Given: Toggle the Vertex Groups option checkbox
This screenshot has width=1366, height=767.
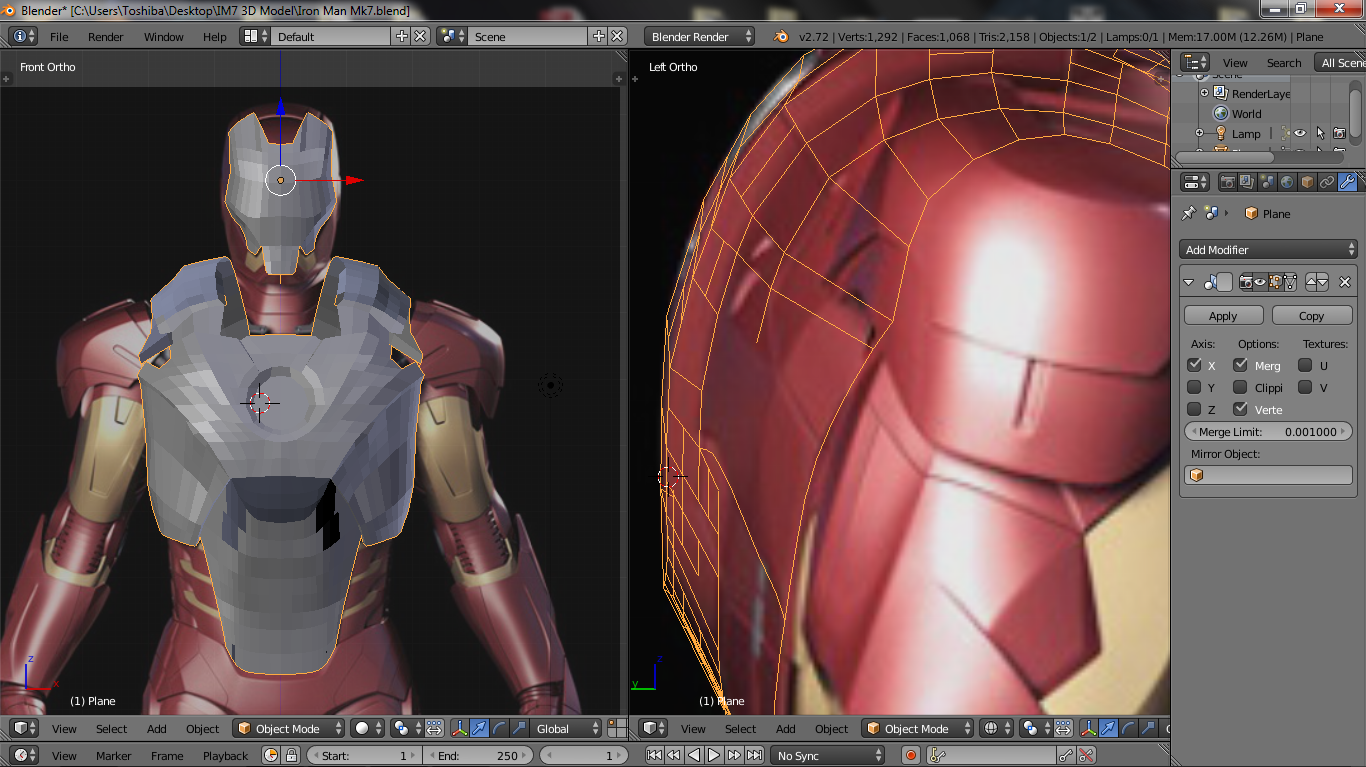Looking at the screenshot, I should [1240, 409].
